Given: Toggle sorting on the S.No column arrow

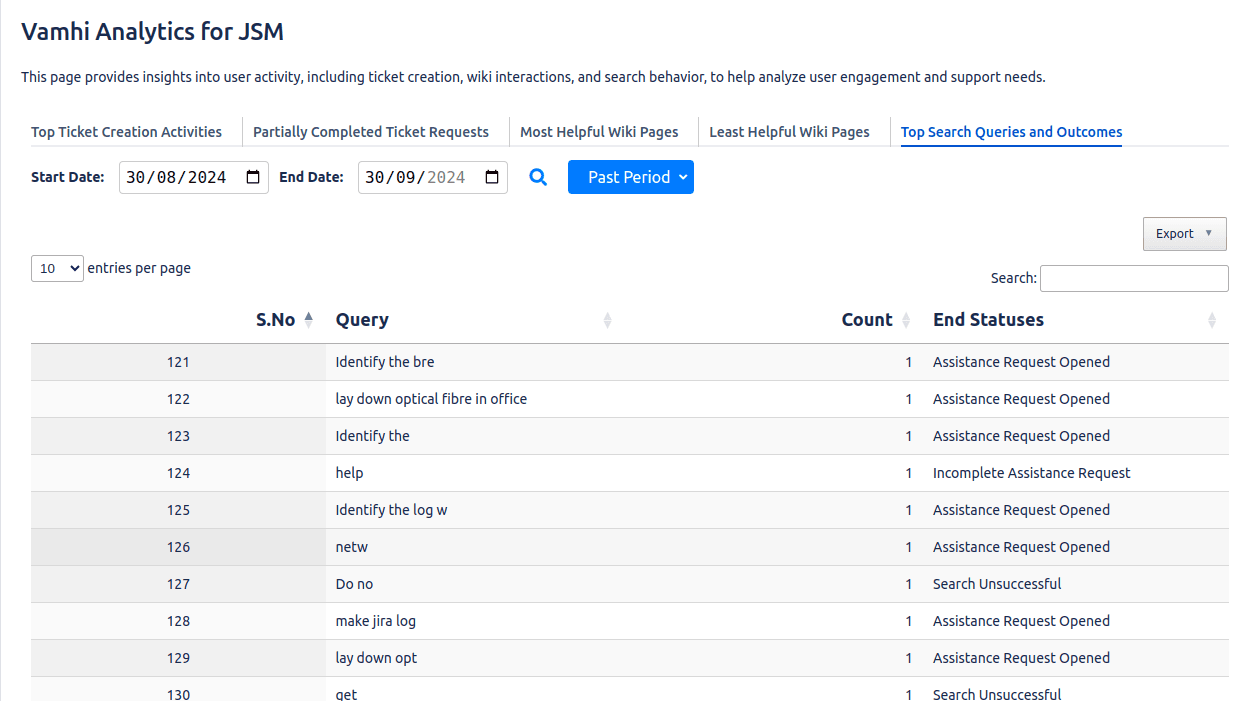Looking at the screenshot, I should tap(308, 318).
